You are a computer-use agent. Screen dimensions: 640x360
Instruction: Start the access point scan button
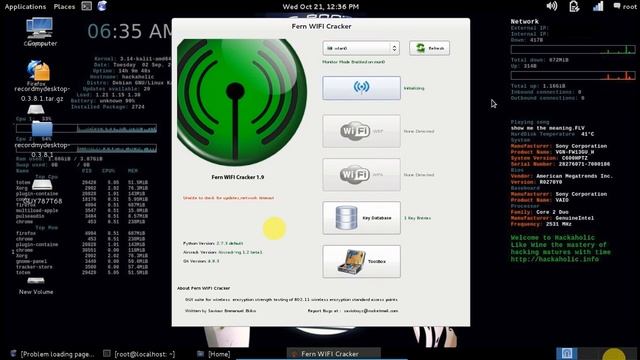[x=361, y=88]
